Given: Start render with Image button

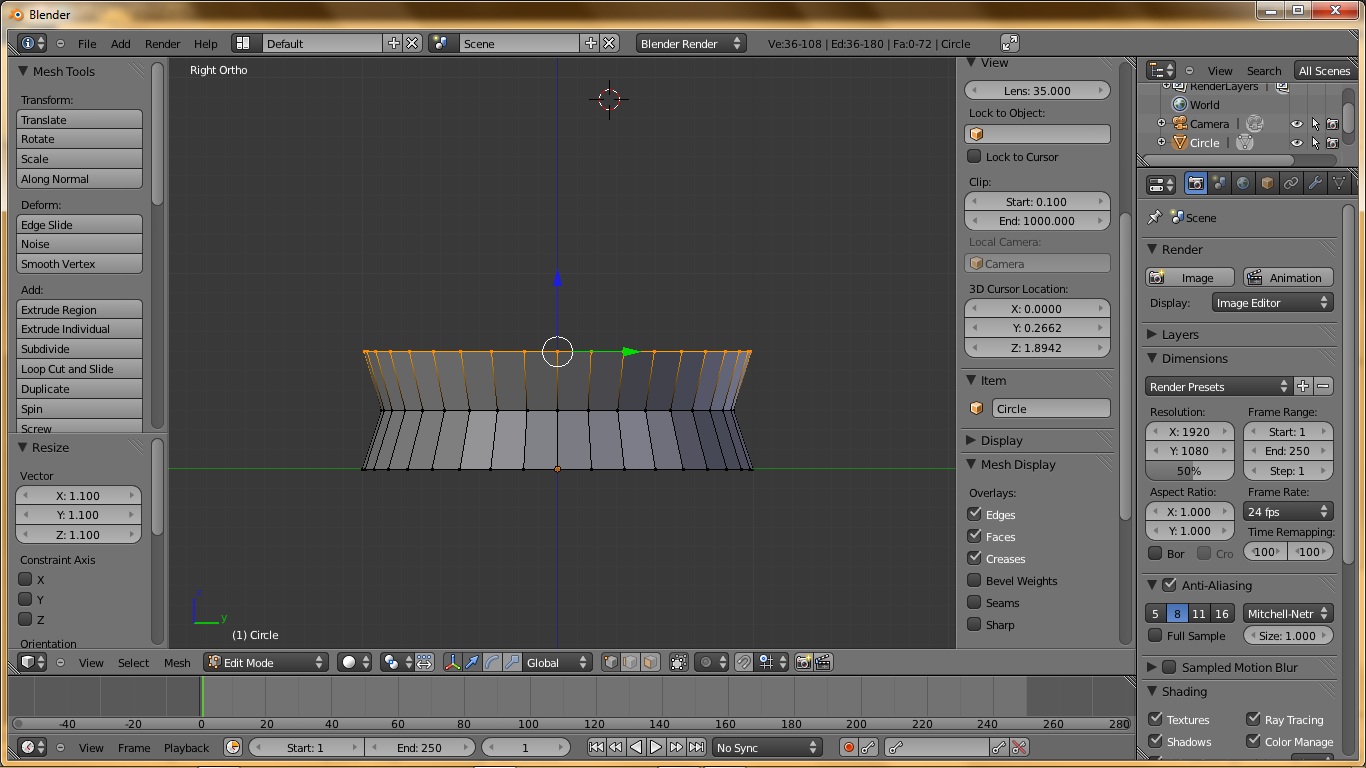Looking at the screenshot, I should (1189, 277).
